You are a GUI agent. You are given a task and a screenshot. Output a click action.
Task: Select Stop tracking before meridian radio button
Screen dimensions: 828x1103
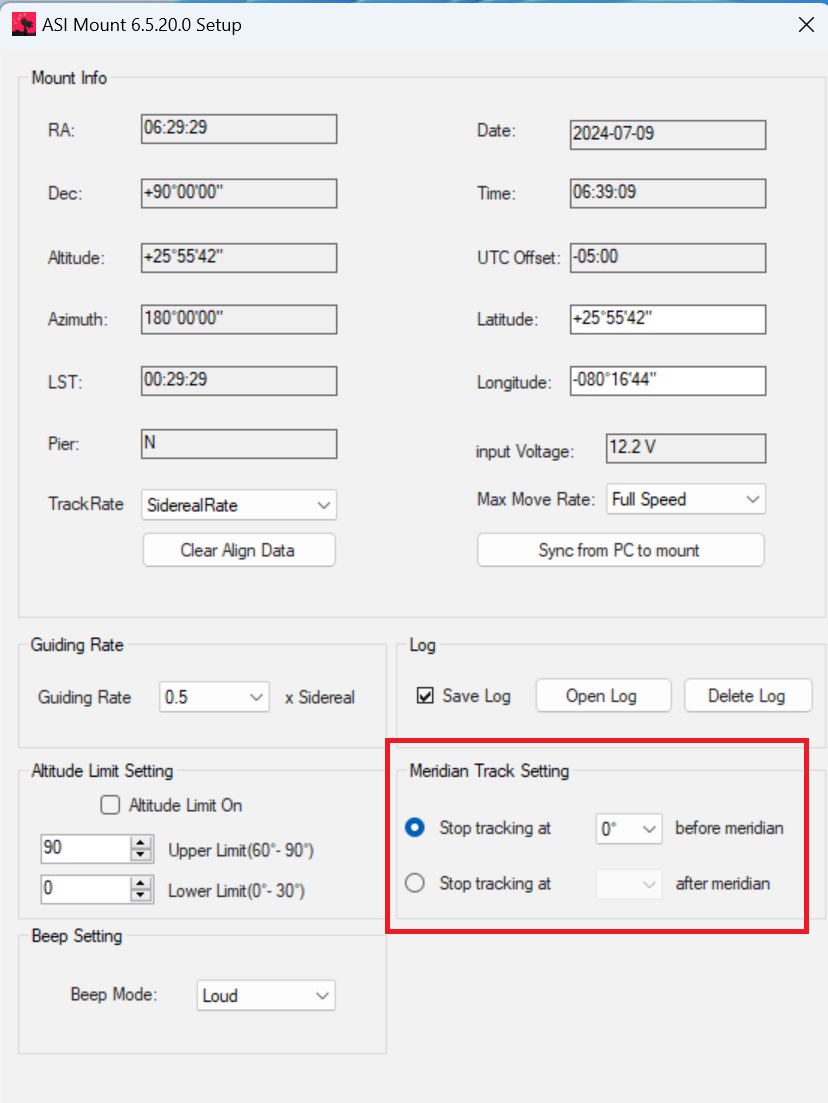click(x=415, y=827)
